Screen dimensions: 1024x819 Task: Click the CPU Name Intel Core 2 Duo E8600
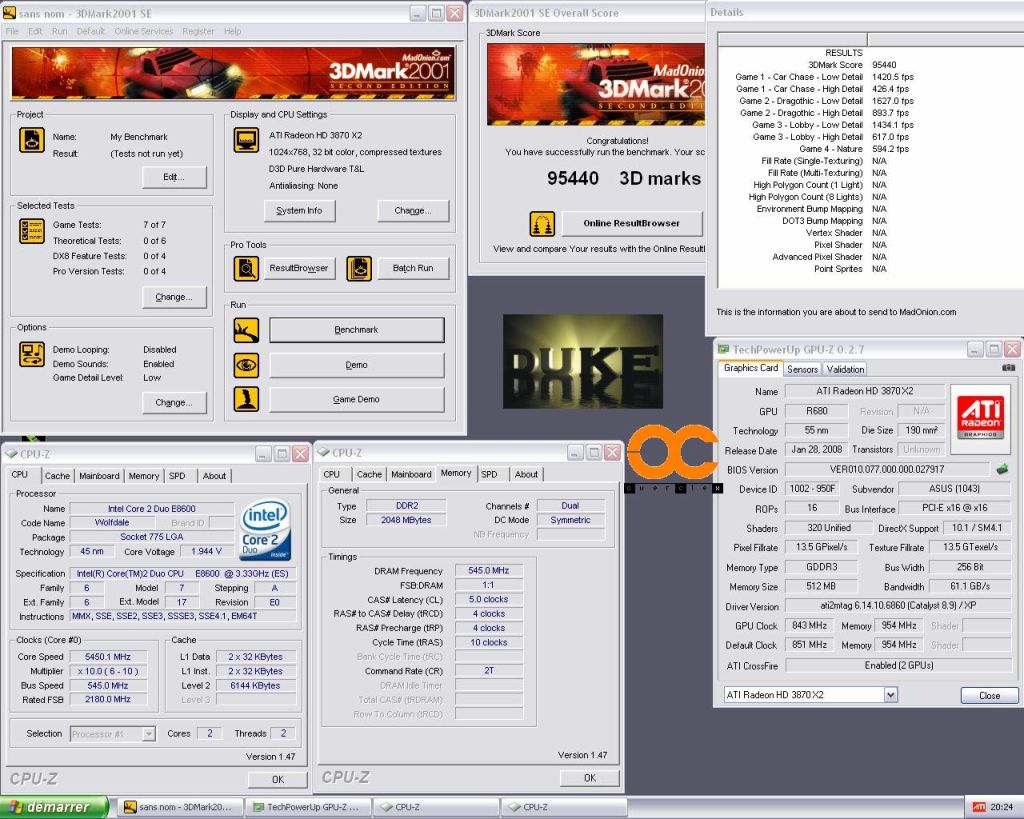point(152,509)
